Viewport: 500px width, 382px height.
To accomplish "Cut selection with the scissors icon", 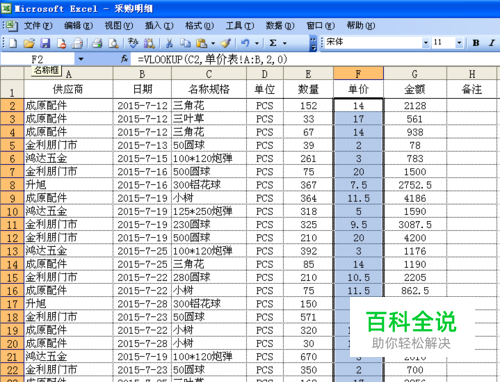I will [x=169, y=43].
